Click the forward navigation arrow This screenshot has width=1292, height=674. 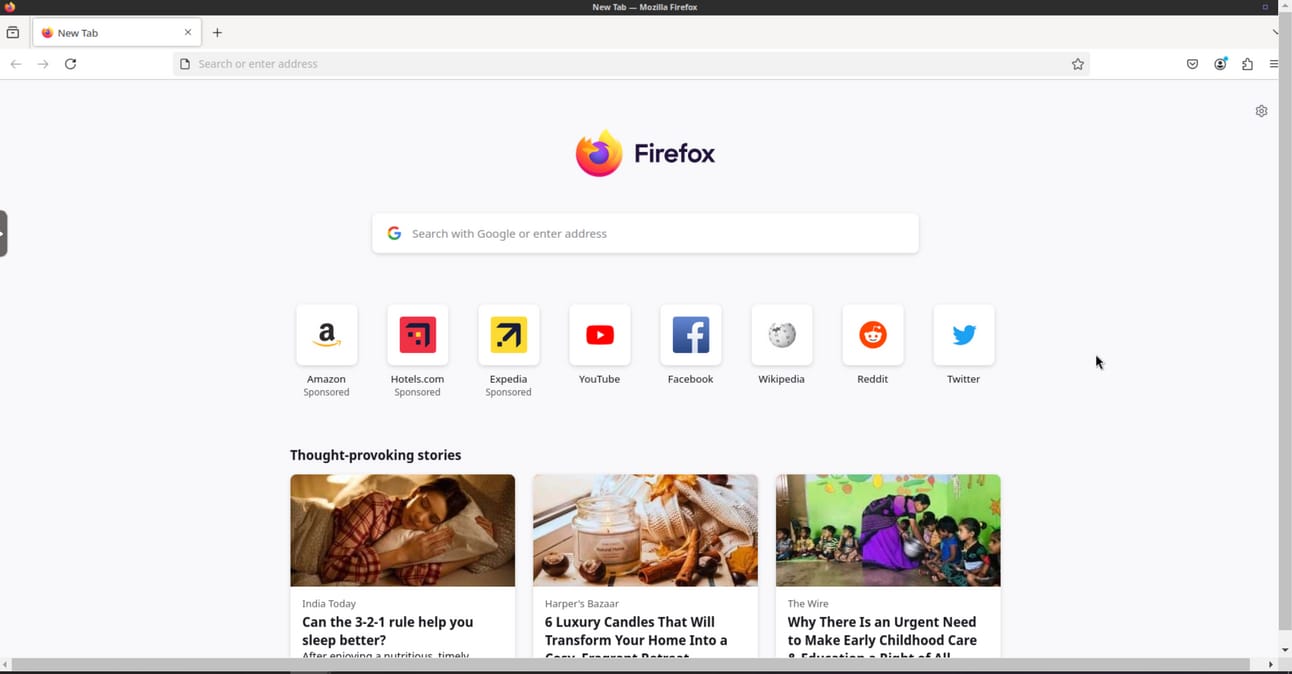(43, 64)
